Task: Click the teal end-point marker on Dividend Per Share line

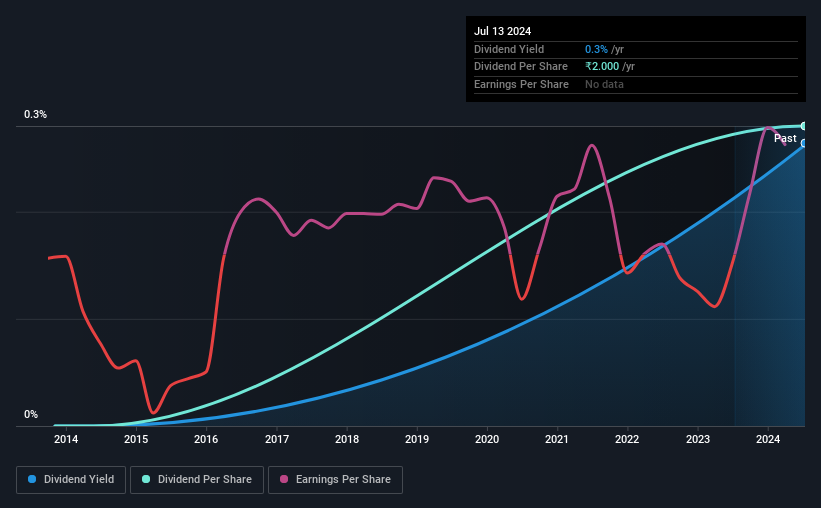Action: [804, 126]
